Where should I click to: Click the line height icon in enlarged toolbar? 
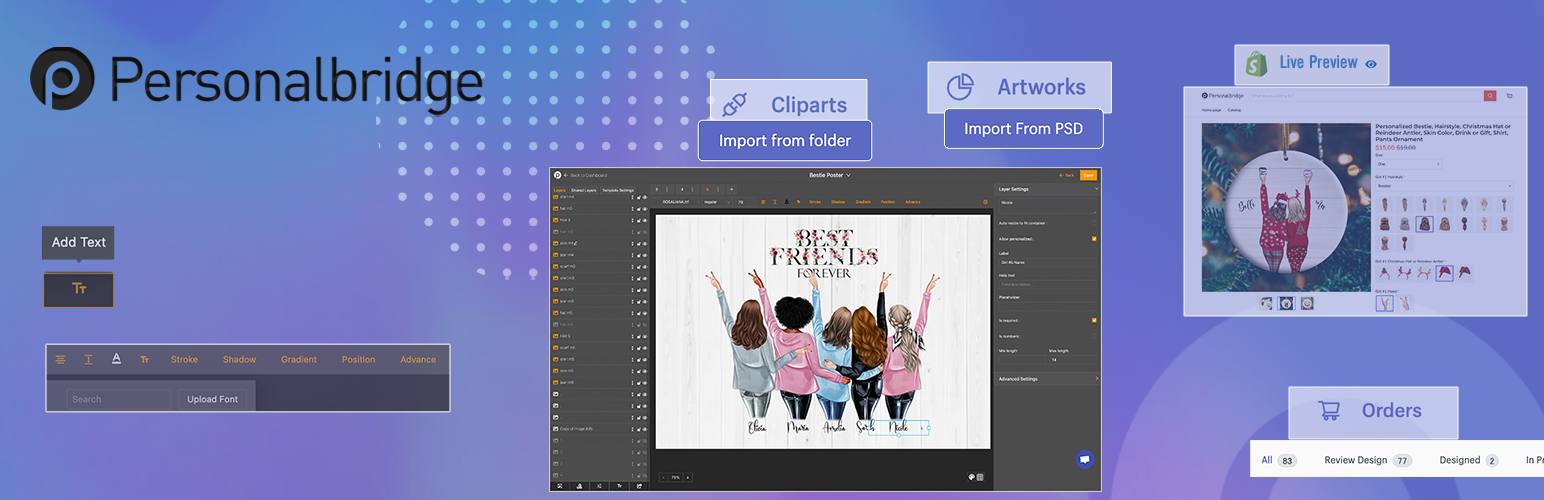click(88, 360)
